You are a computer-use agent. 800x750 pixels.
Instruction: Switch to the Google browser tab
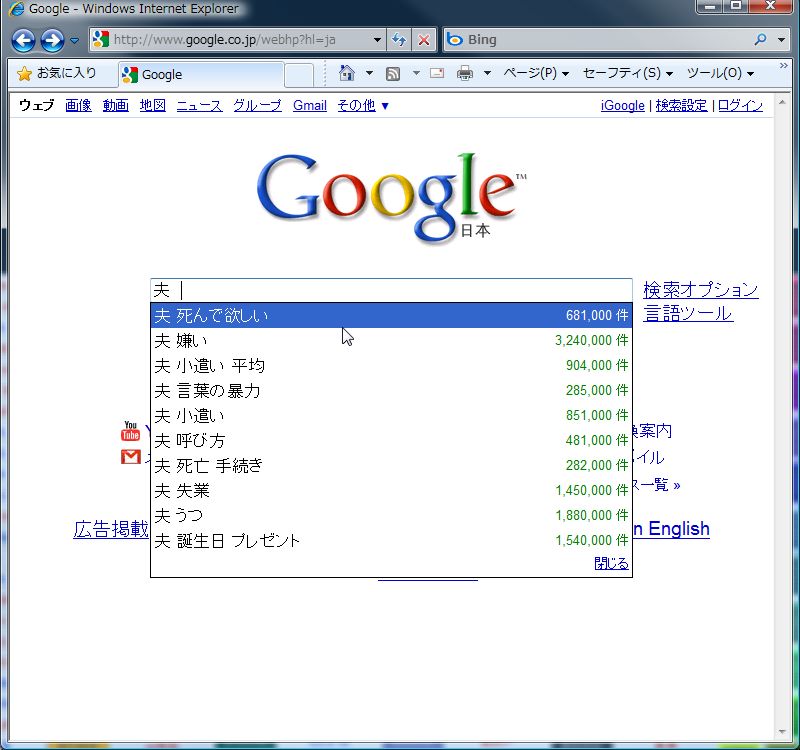pyautogui.click(x=198, y=74)
